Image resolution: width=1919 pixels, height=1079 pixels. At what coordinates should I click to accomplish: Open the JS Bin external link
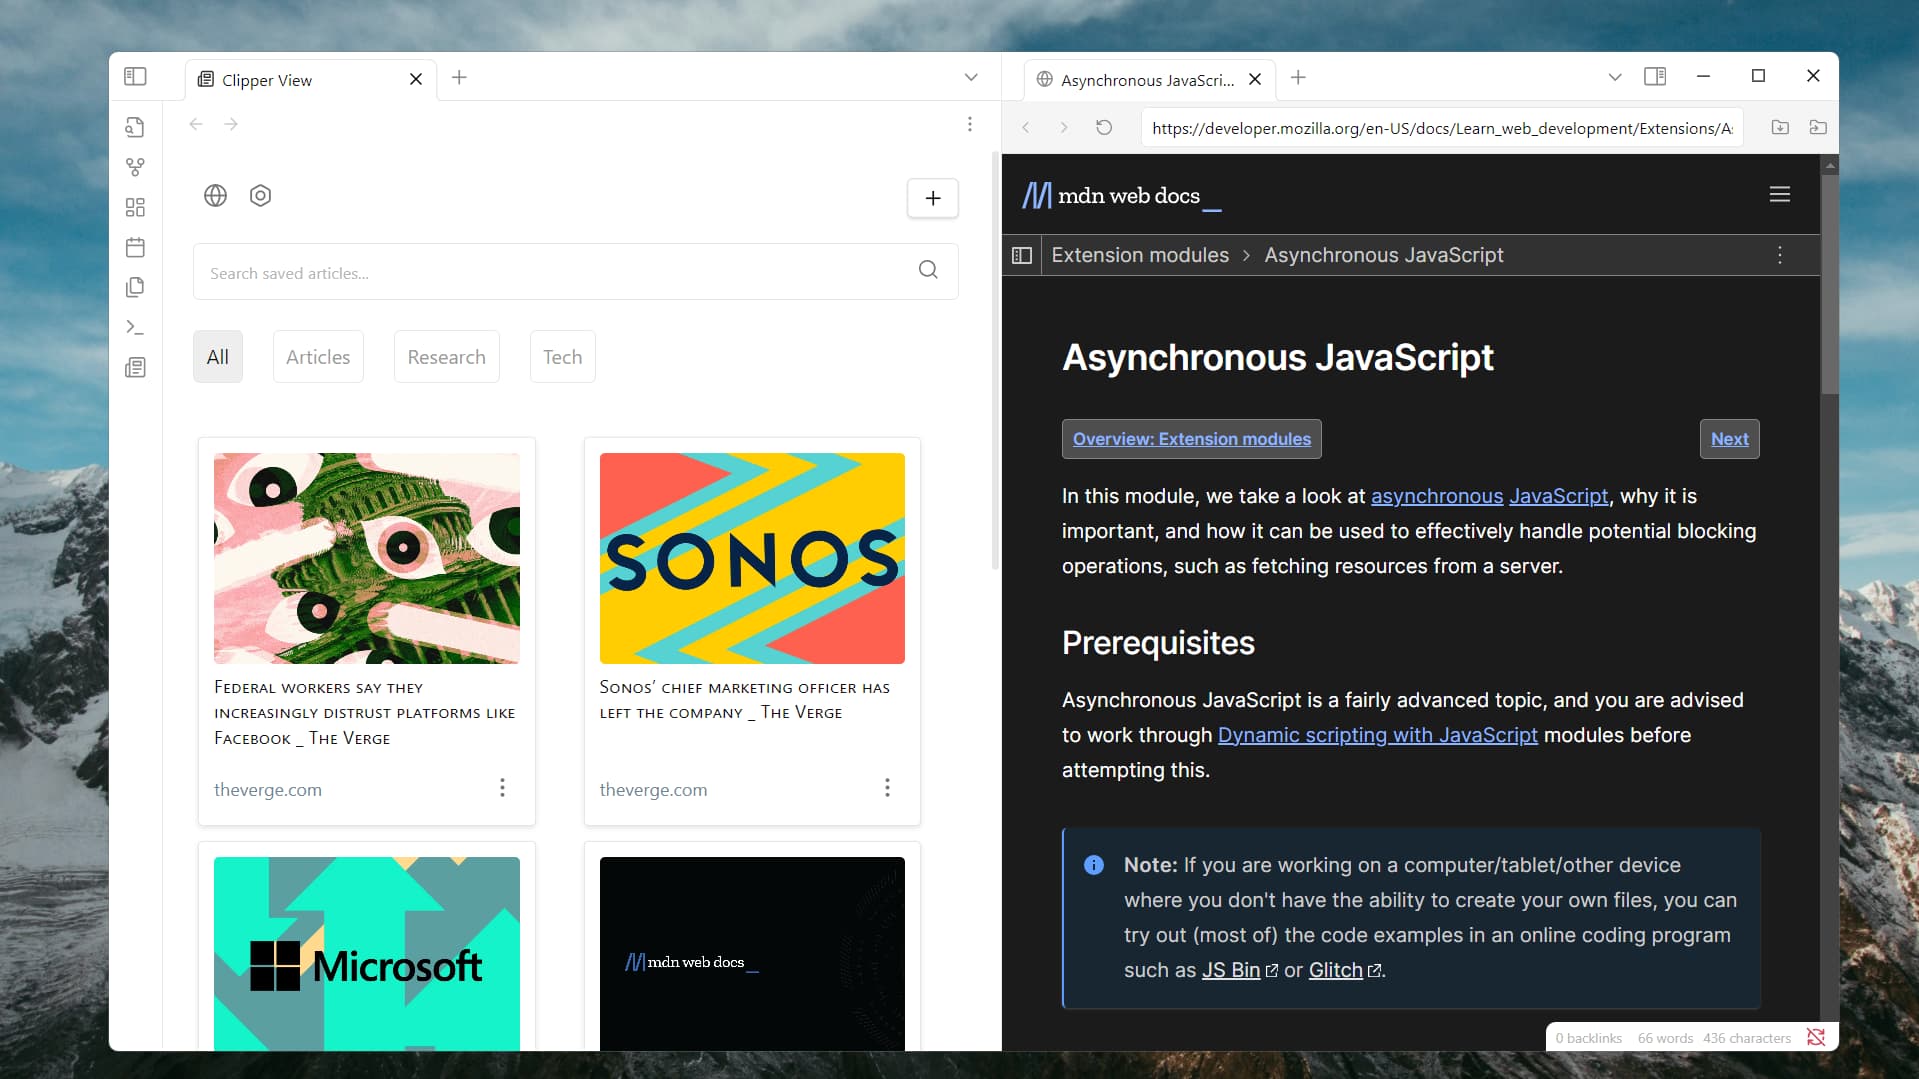[1240, 970]
